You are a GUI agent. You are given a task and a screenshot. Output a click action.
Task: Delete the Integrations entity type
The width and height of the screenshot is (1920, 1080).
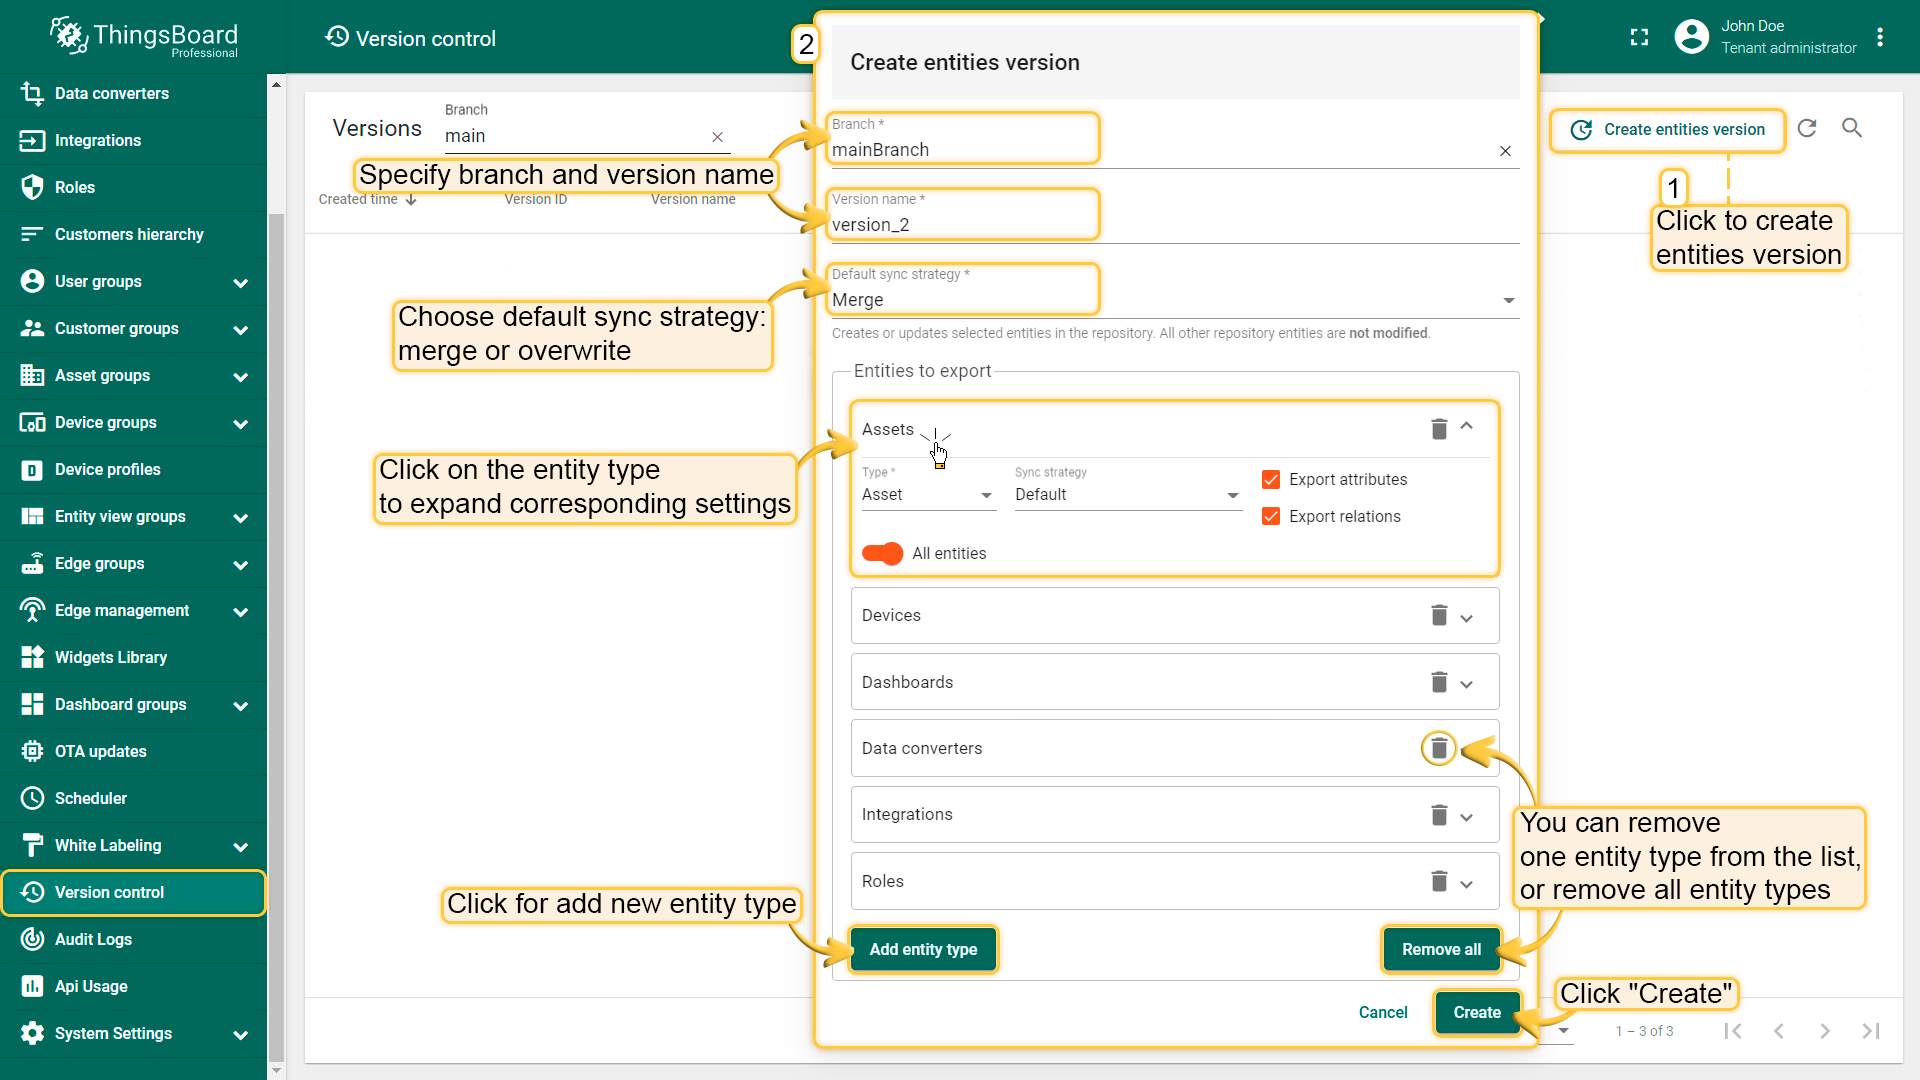click(x=1439, y=815)
